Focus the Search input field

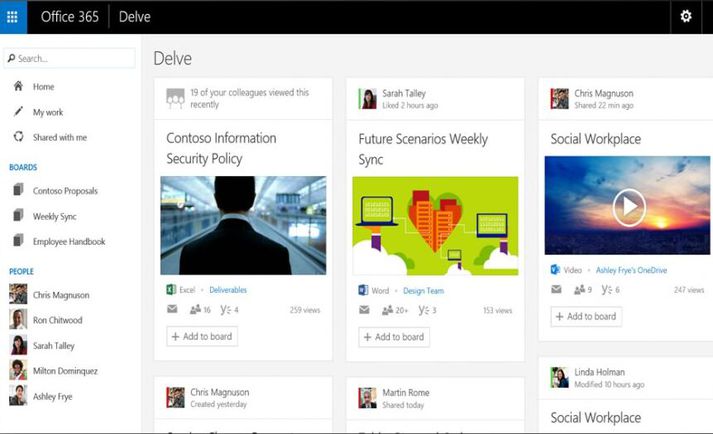coord(70,58)
